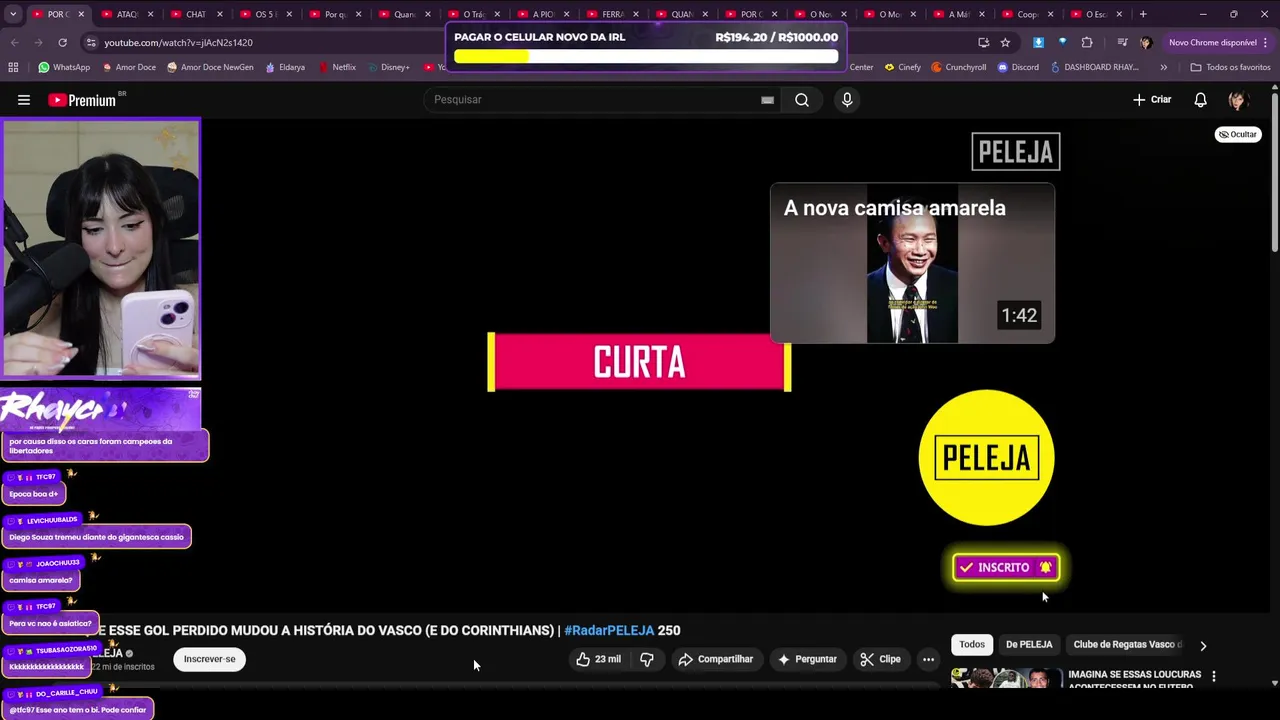Show next filter chips arrow
The width and height of the screenshot is (1280, 720).
tap(1203, 646)
